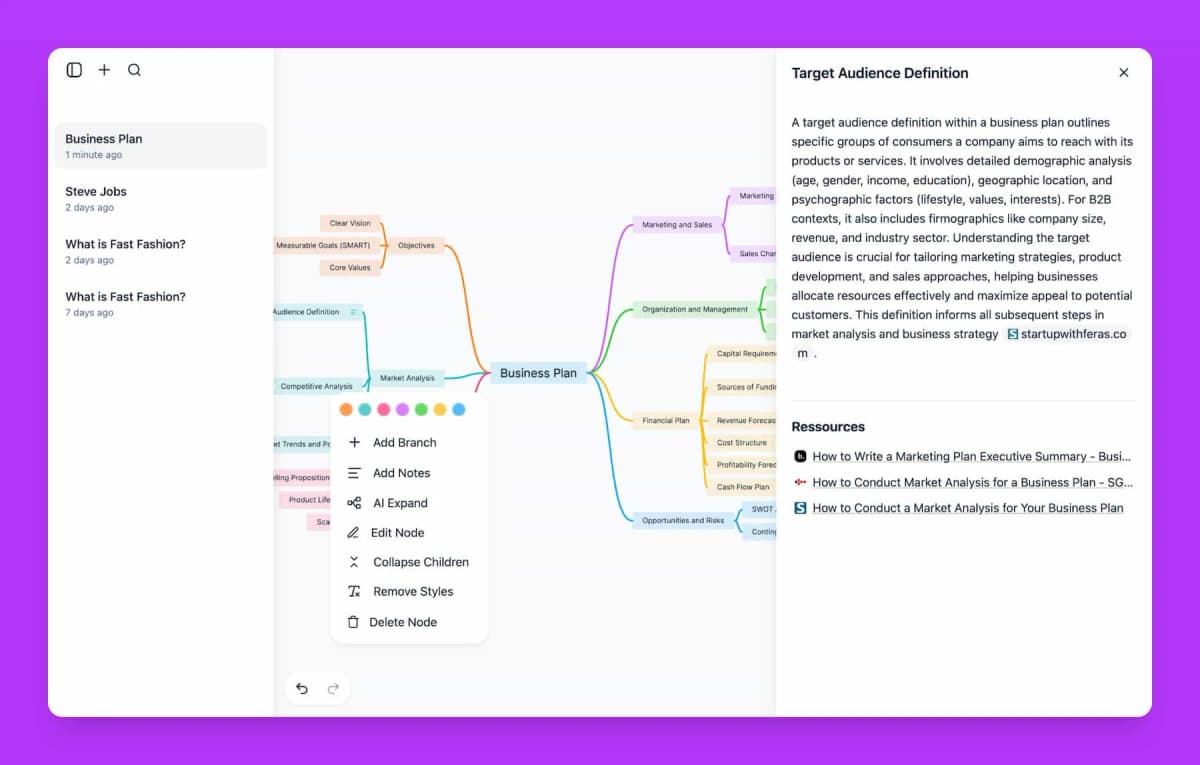Open Conduct a Market Analysis for Your Business Plan link
This screenshot has width=1200, height=765.
[x=968, y=508]
